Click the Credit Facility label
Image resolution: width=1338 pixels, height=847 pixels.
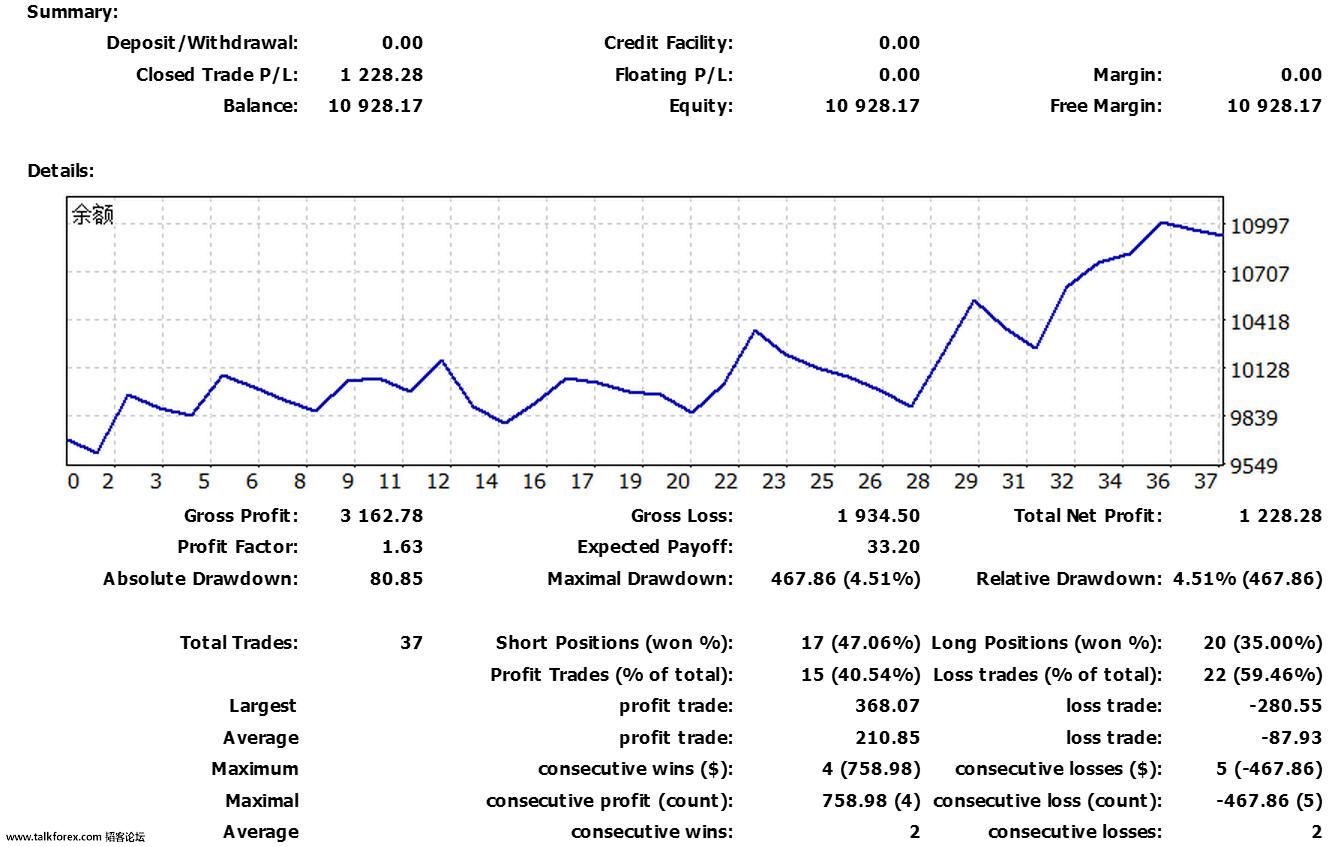click(x=668, y=43)
